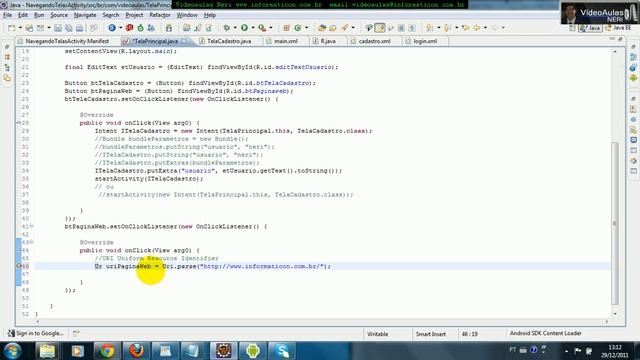This screenshot has height=360, width=640.
Task: Open the Help menu
Action: pos(210,15)
